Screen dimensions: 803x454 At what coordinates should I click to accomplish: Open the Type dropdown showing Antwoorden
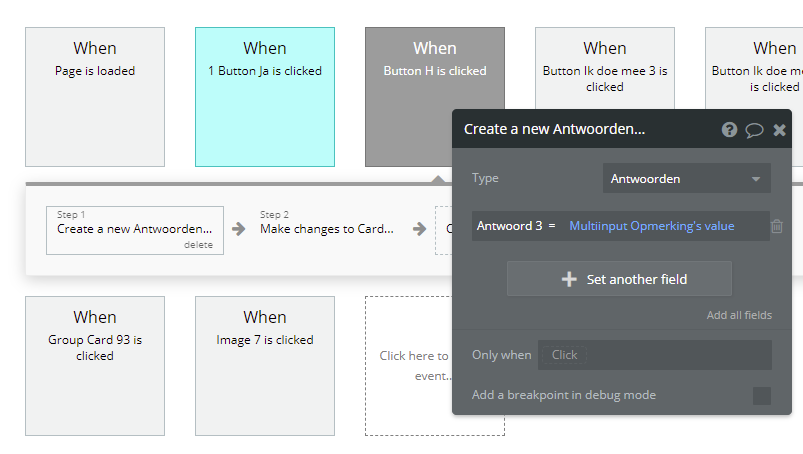pos(686,179)
